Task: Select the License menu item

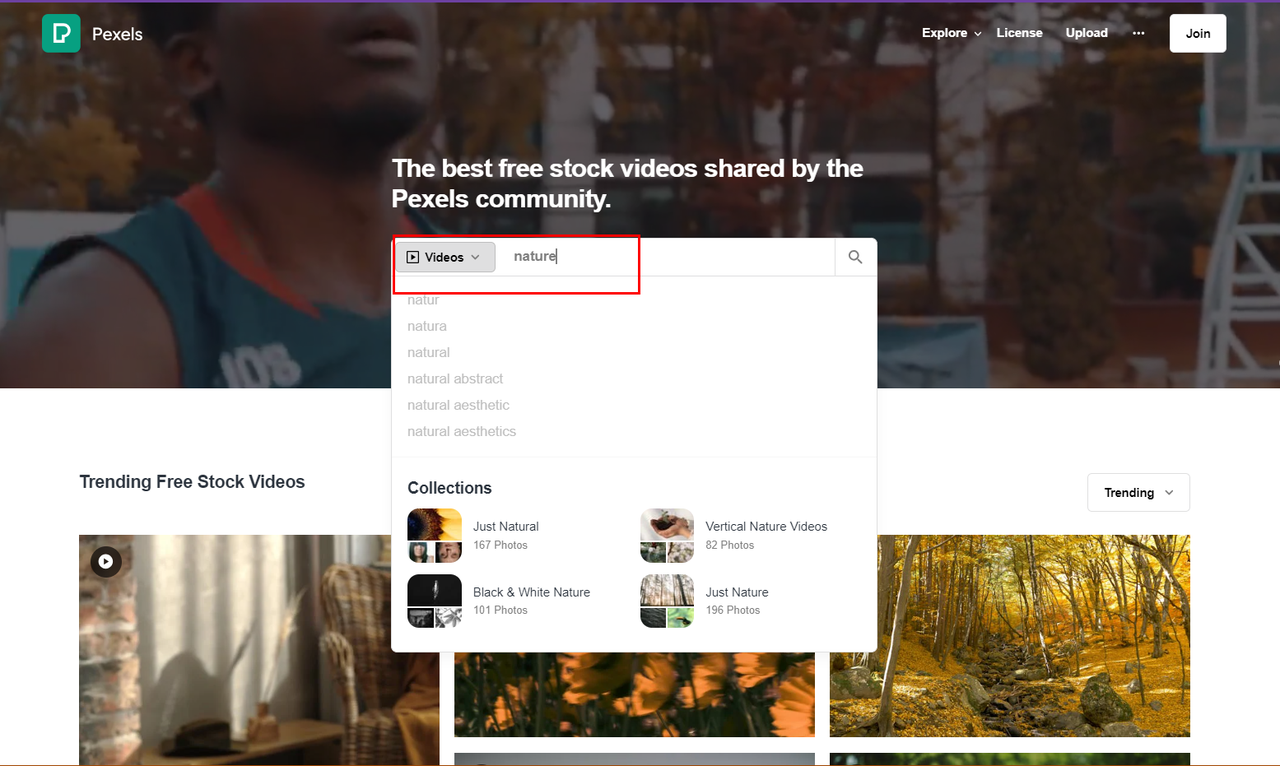Action: [1019, 33]
